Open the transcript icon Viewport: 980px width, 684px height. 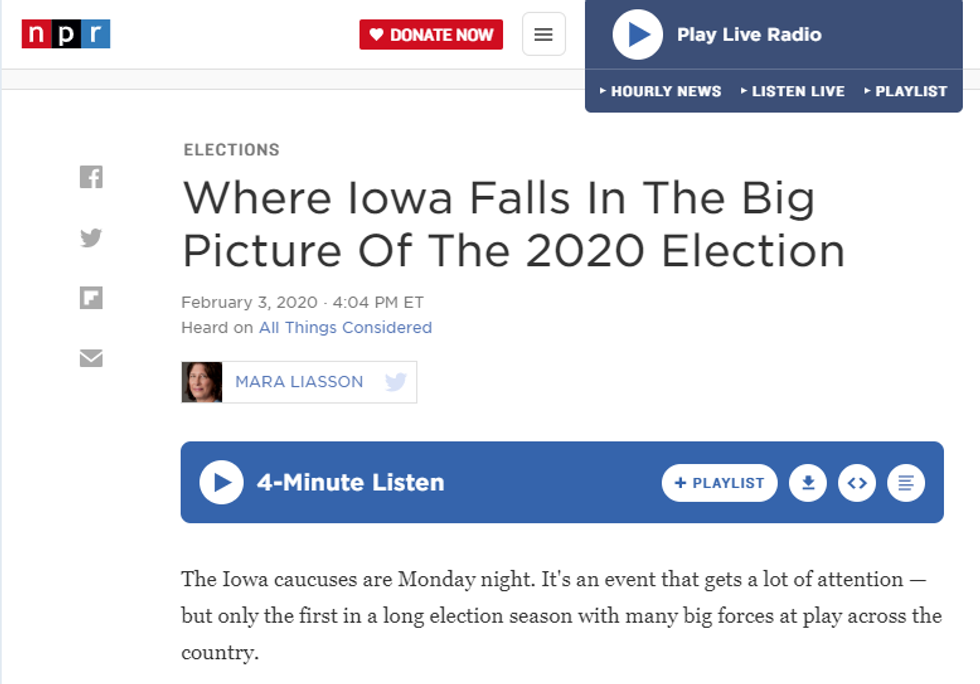click(x=905, y=482)
